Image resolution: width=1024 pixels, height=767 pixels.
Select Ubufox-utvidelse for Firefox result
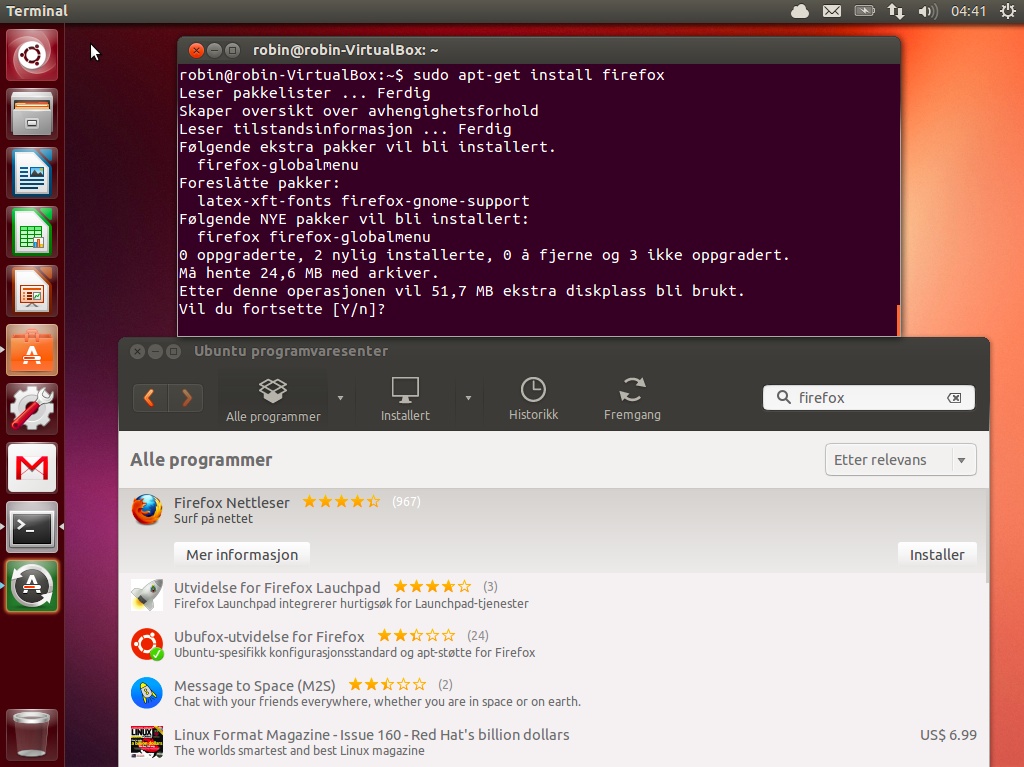552,644
